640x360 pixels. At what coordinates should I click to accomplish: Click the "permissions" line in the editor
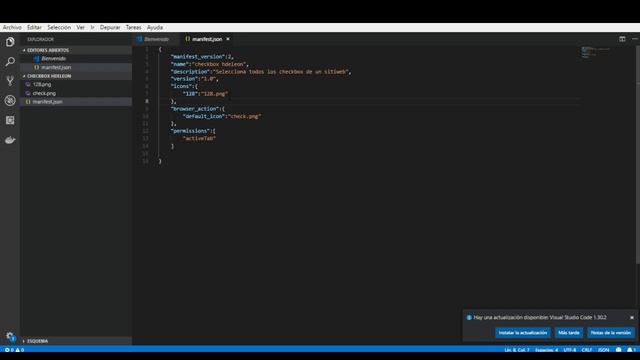coord(193,131)
